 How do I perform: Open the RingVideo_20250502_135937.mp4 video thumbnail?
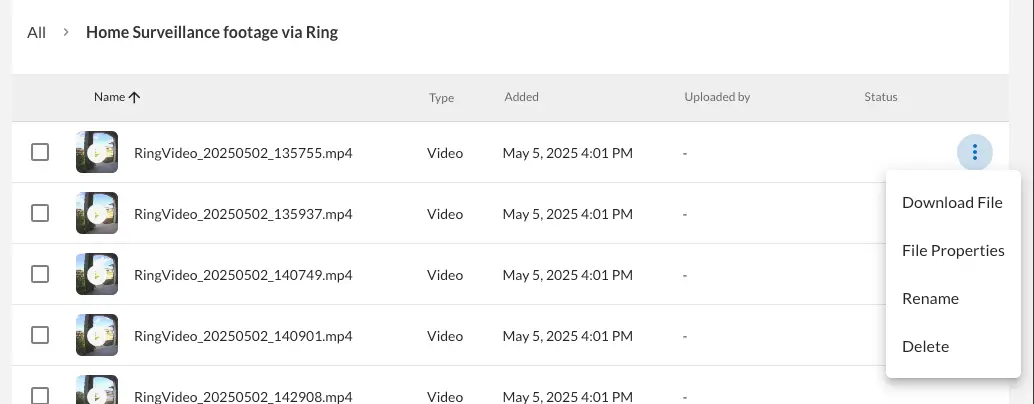point(97,214)
